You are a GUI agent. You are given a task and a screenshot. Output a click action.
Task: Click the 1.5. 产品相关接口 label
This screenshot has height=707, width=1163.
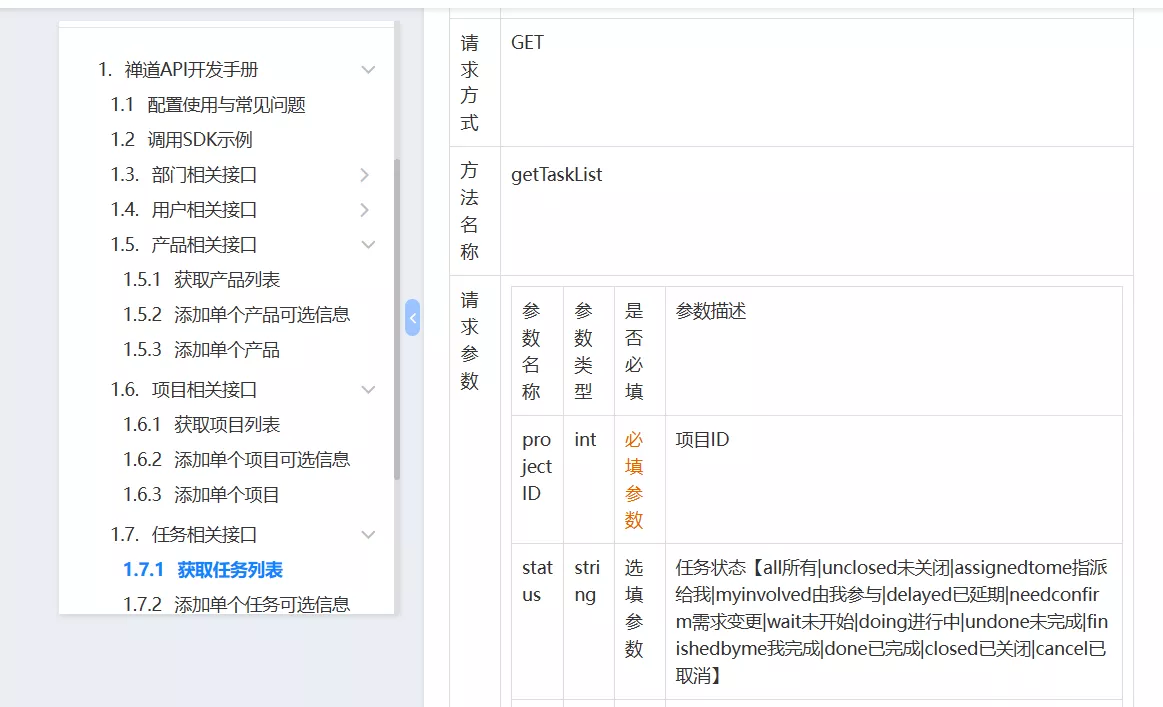(x=183, y=245)
